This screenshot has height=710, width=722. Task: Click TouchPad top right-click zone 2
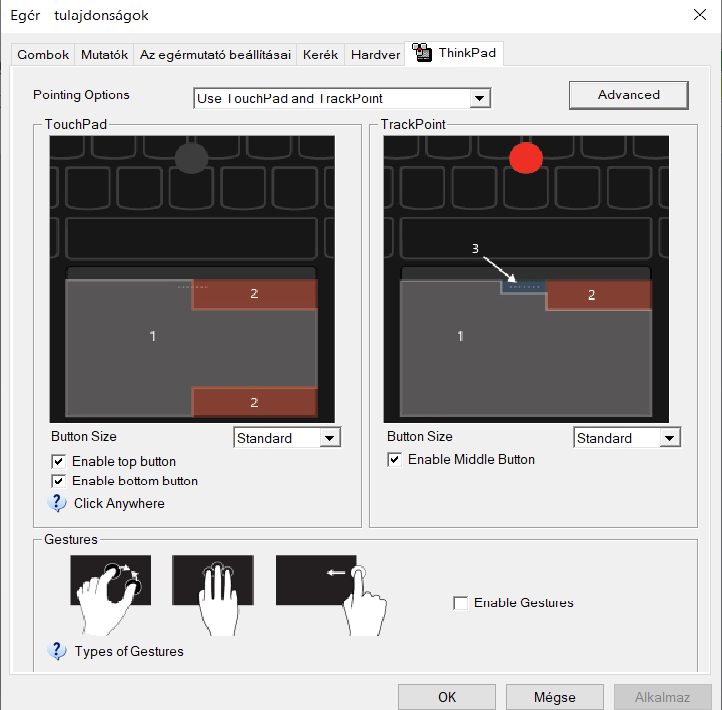click(254, 294)
